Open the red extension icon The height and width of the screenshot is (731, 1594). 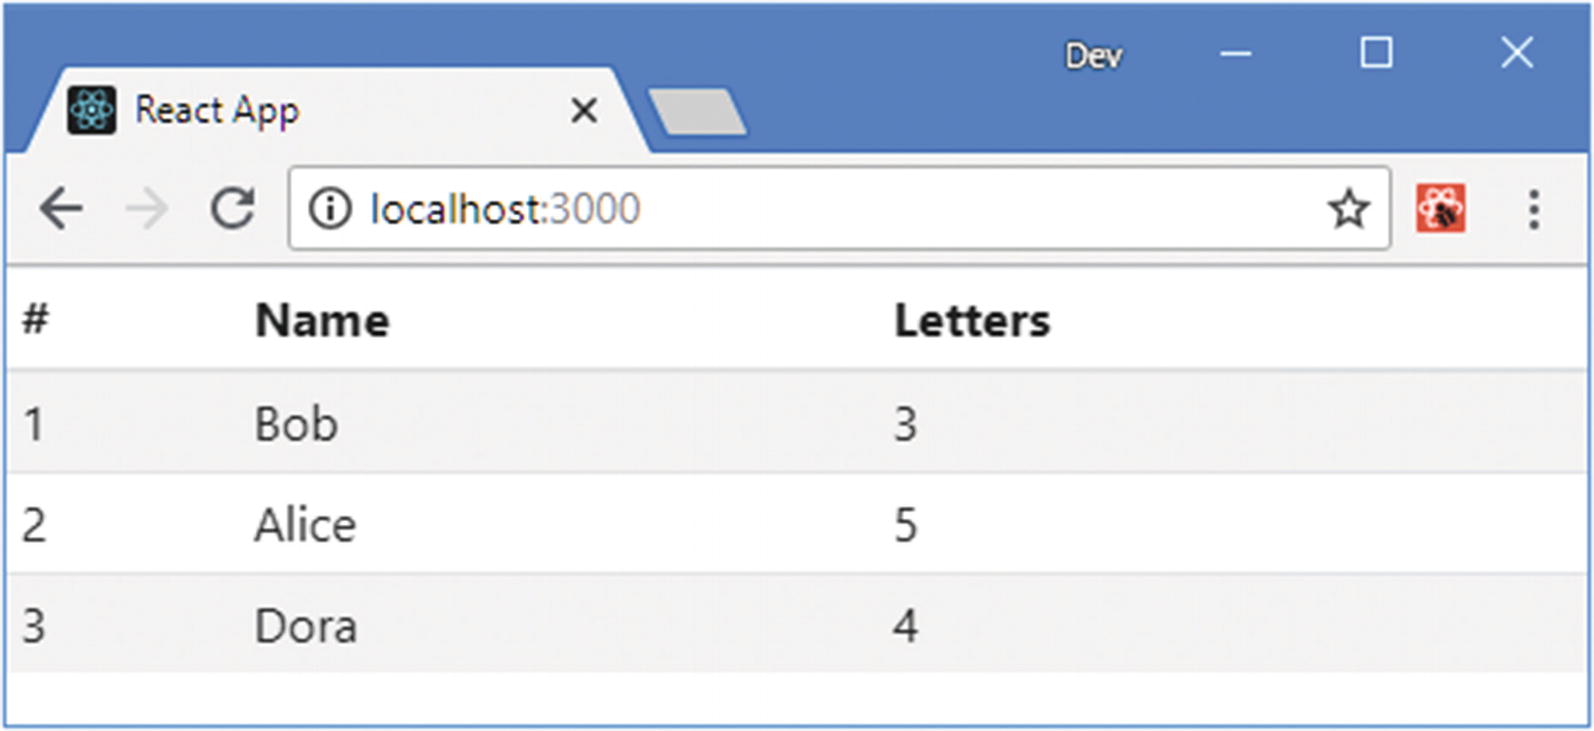tap(1440, 209)
